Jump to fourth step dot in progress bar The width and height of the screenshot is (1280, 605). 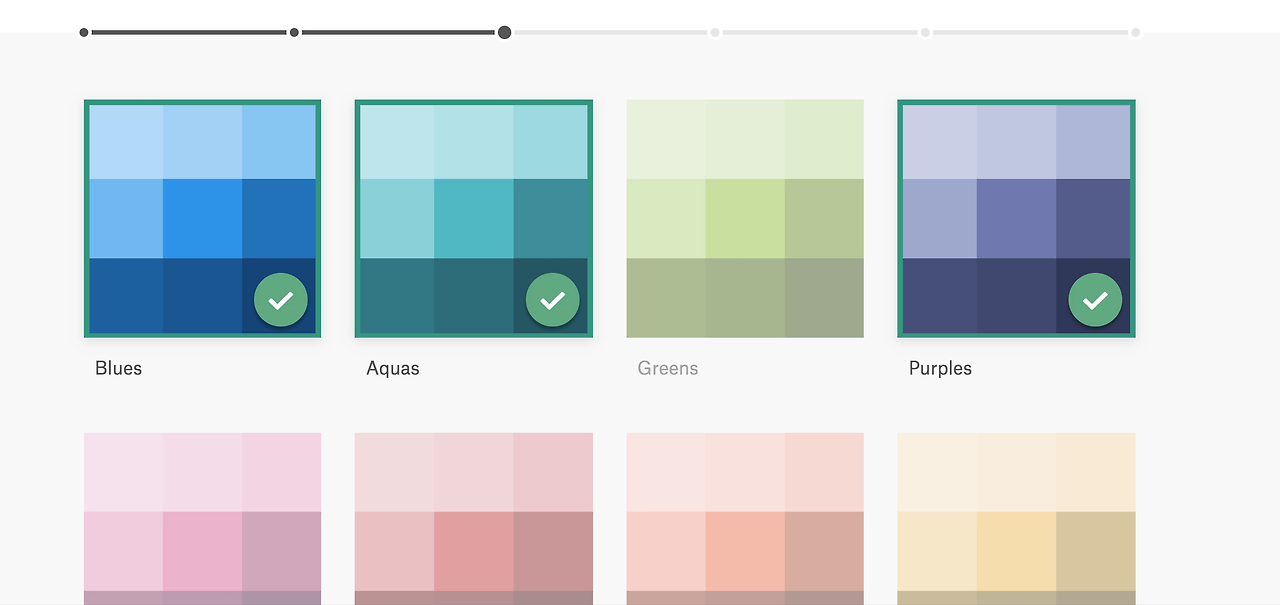[715, 33]
